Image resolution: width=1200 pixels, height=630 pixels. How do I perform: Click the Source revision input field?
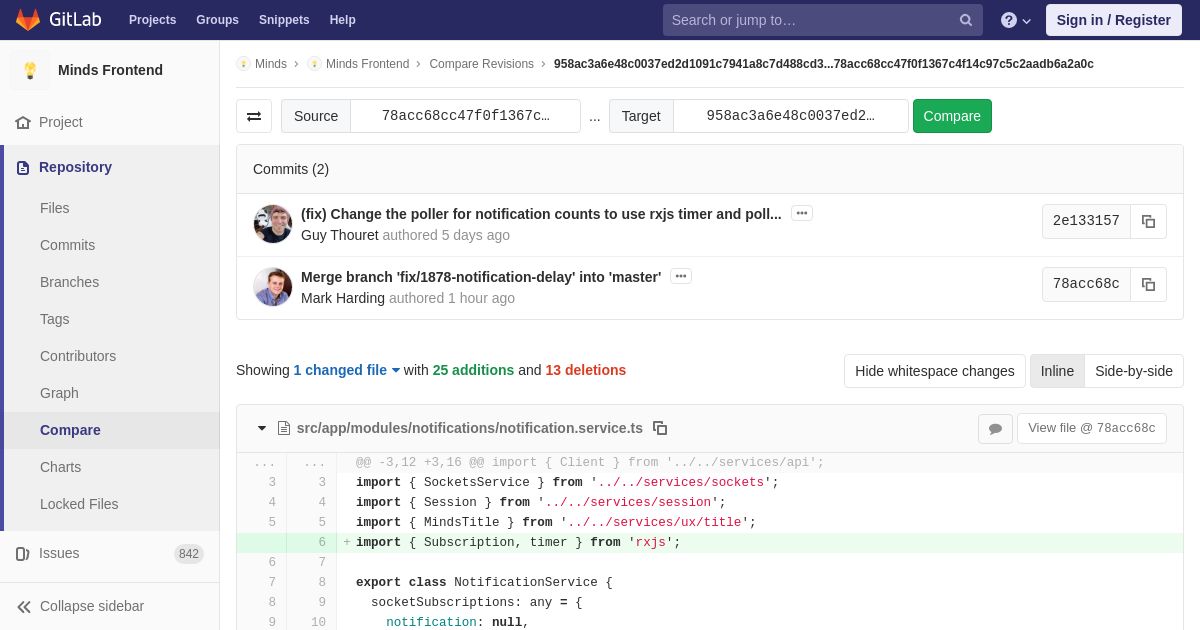(465, 116)
